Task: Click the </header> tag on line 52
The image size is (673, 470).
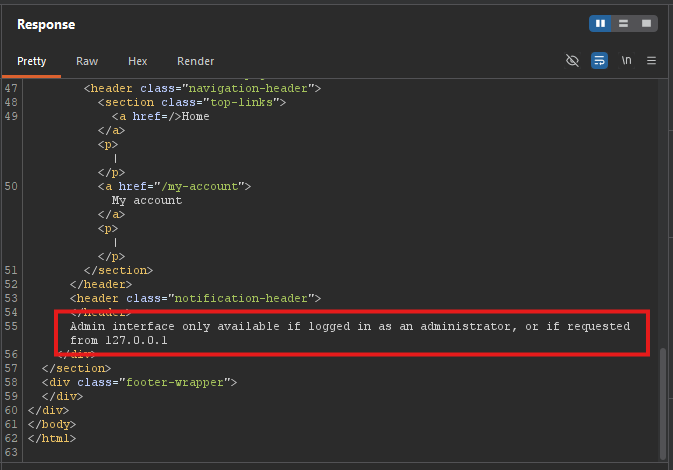Action: [x=101, y=285]
